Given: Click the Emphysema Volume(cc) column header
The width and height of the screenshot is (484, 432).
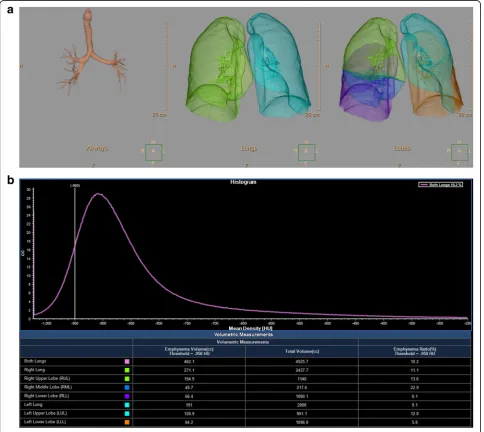Looking at the screenshot, I should click(189, 351).
